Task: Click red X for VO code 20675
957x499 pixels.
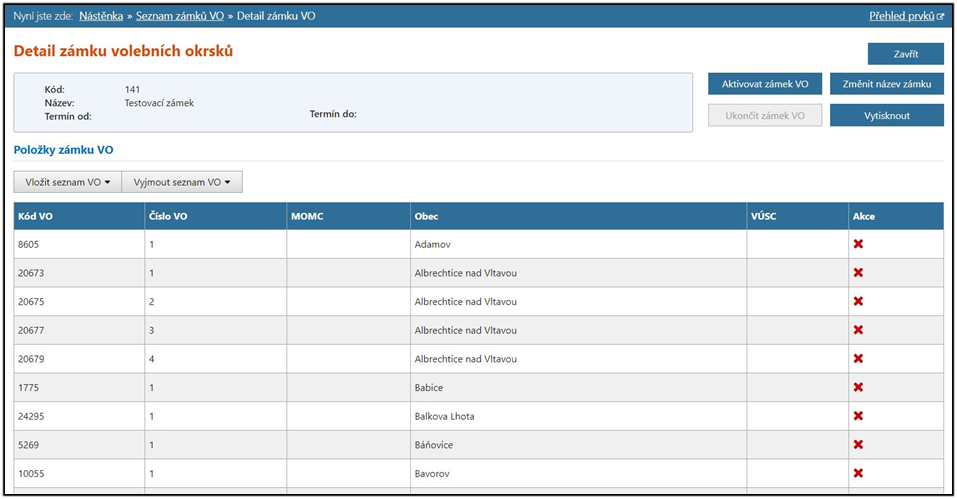Action: click(858, 301)
